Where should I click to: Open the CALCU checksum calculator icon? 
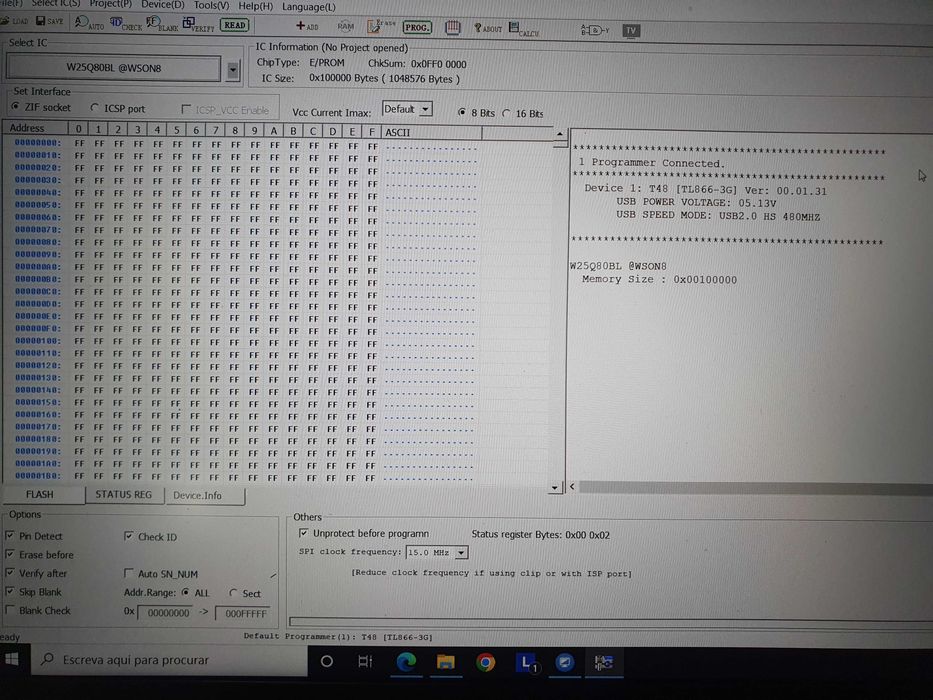[523, 29]
